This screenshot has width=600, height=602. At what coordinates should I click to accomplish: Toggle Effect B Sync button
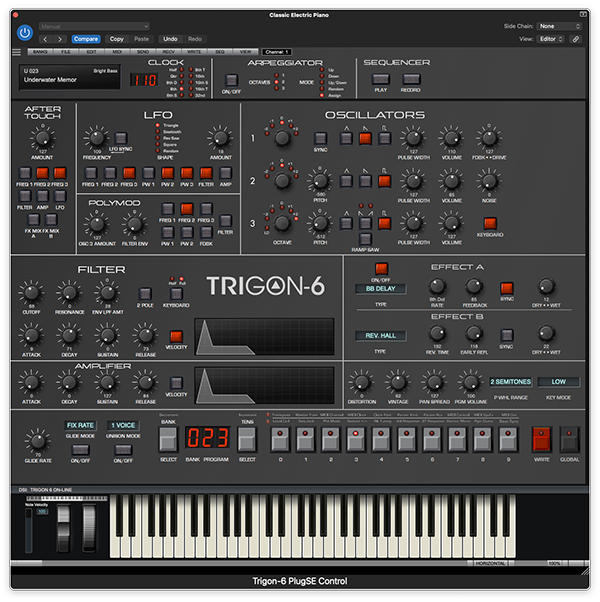tap(507, 335)
